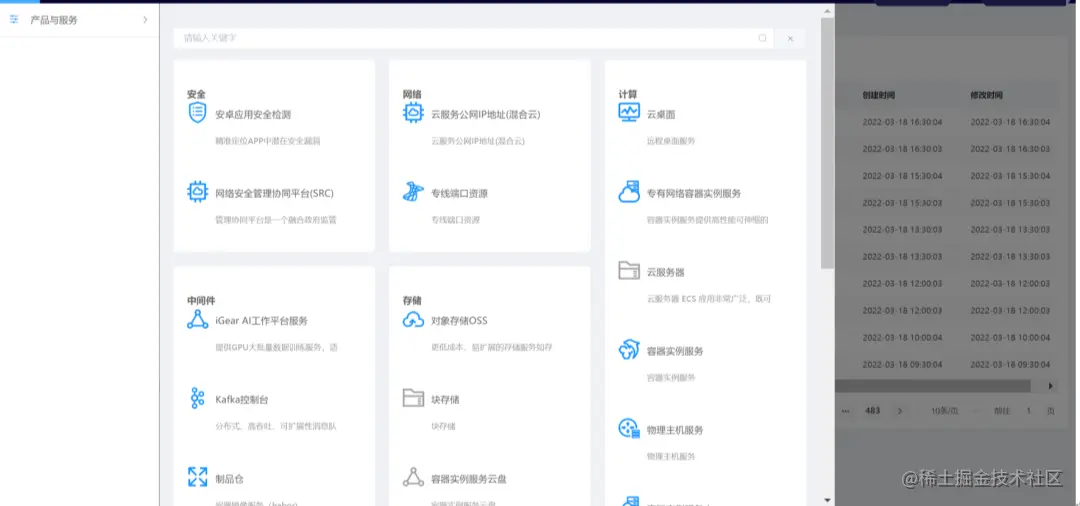Click the description 更低成本、易扩展的存储服务如存
Screen dimensions: 1080x506
point(492,348)
